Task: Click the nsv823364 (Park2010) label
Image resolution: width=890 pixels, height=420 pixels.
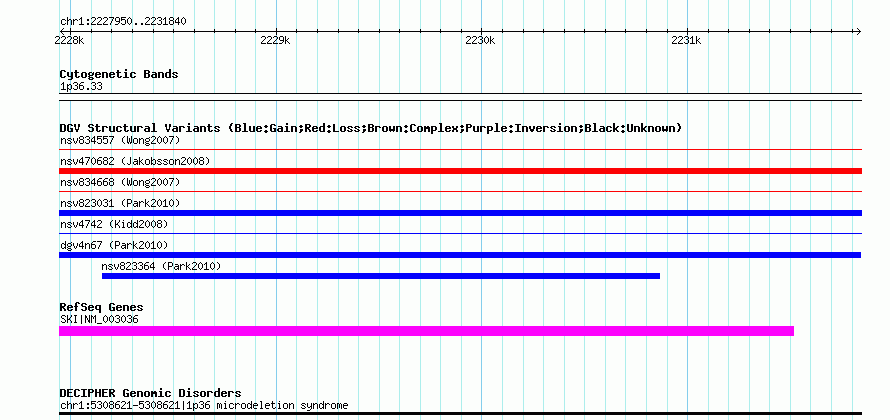Action: pyautogui.click(x=161, y=266)
